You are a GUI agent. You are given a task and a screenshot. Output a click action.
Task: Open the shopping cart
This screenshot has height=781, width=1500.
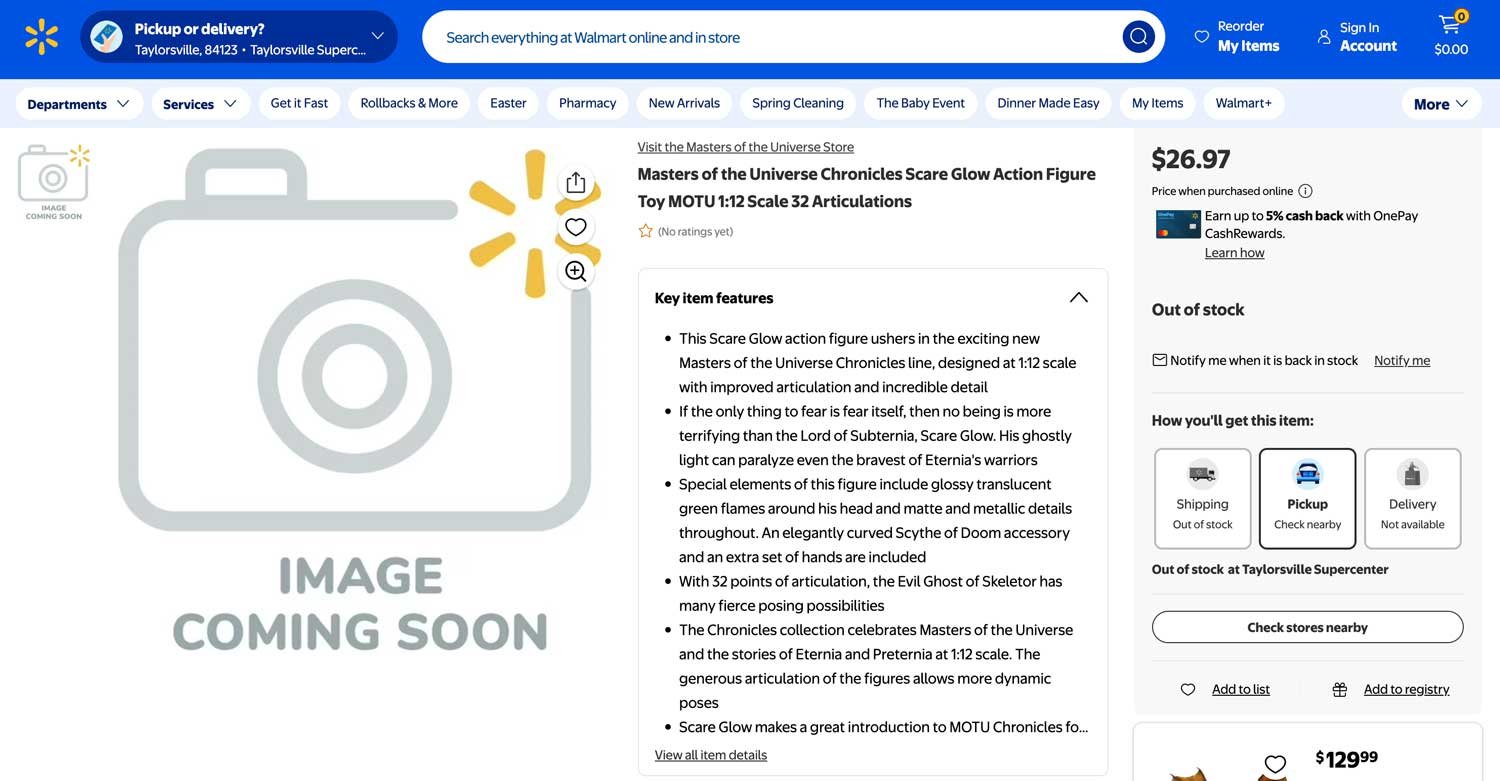tap(1450, 36)
